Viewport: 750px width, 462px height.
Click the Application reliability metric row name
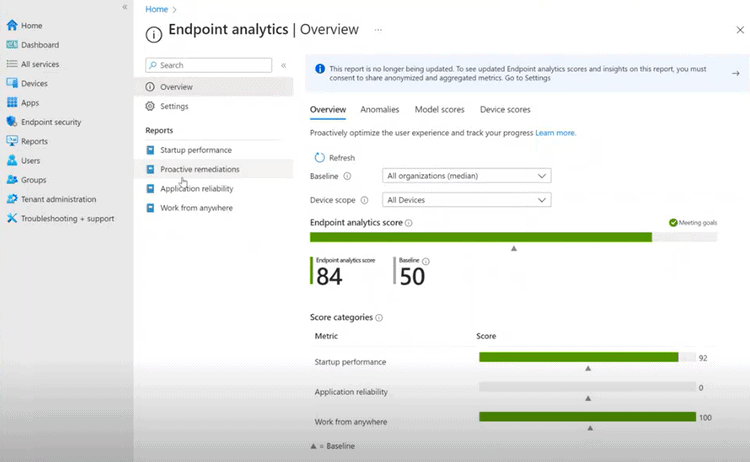pyautogui.click(x=351, y=392)
